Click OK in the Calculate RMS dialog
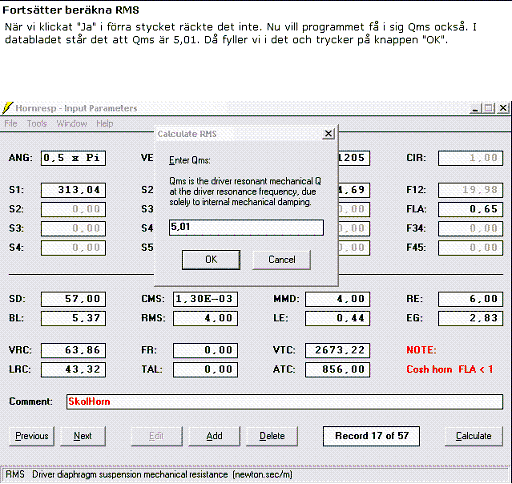This screenshot has height=484, width=512. [x=211, y=260]
